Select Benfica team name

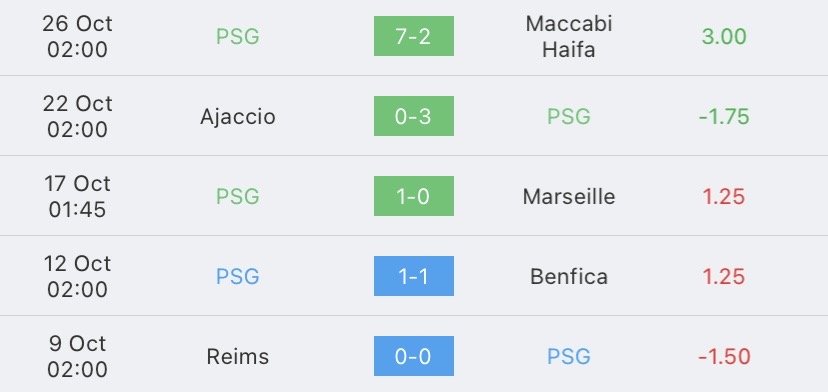(x=569, y=276)
